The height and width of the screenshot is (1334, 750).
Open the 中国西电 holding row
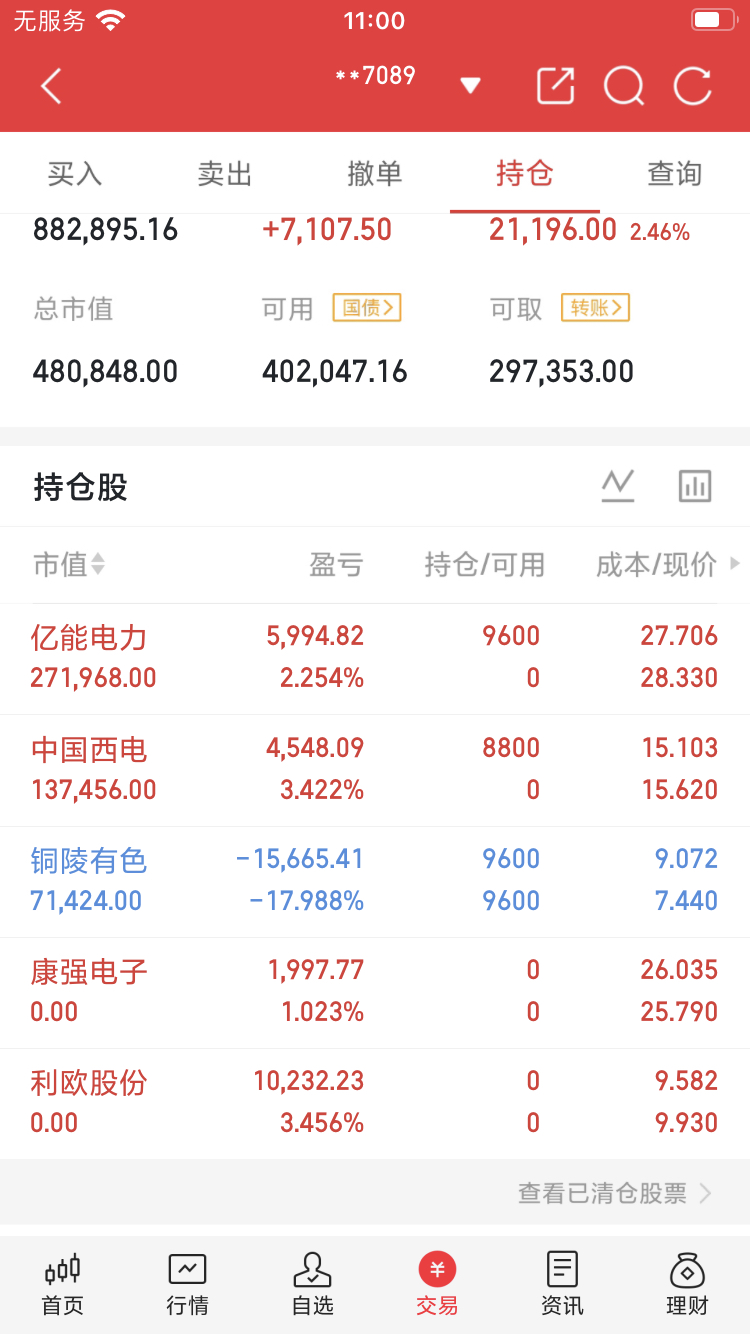coord(375,770)
